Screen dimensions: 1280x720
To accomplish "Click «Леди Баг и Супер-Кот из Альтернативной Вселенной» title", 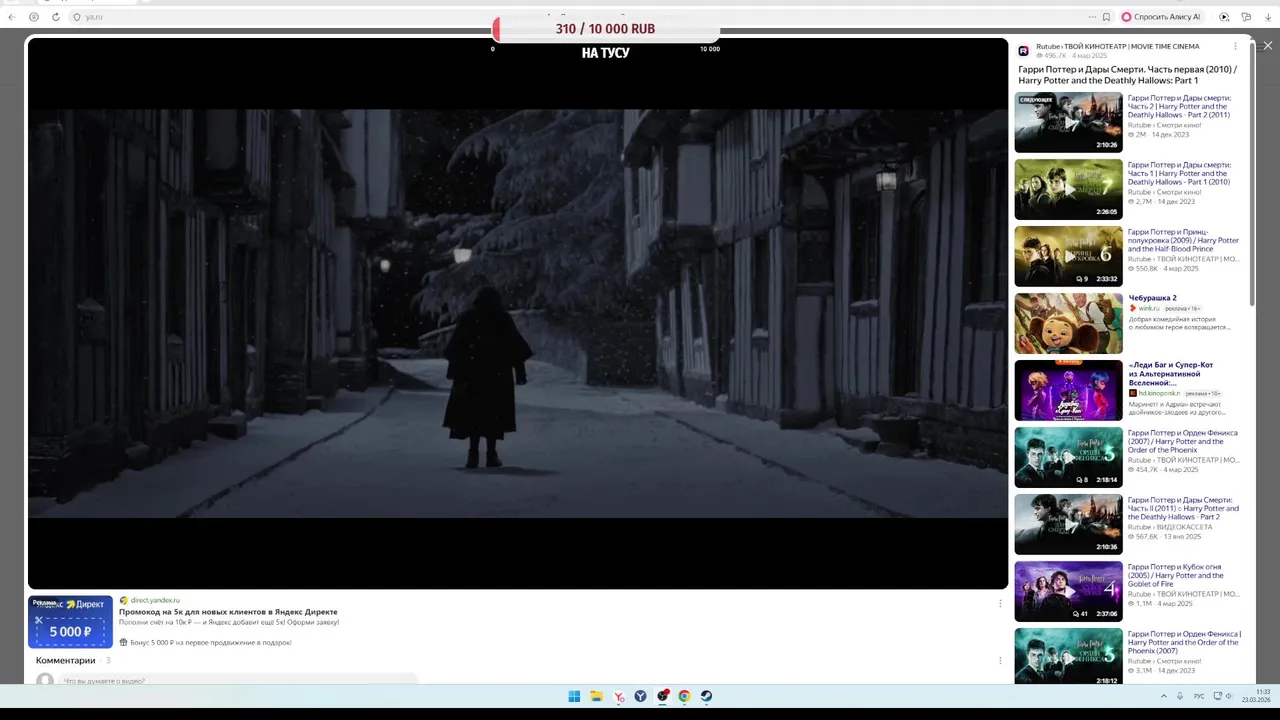I will tap(1170, 374).
